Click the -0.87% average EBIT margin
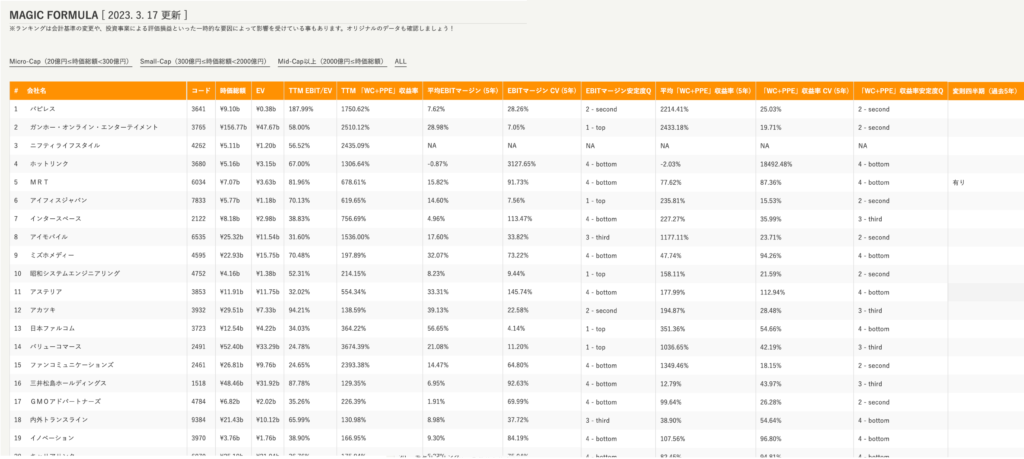This screenshot has width=1024, height=459. pyautogui.click(x=436, y=164)
